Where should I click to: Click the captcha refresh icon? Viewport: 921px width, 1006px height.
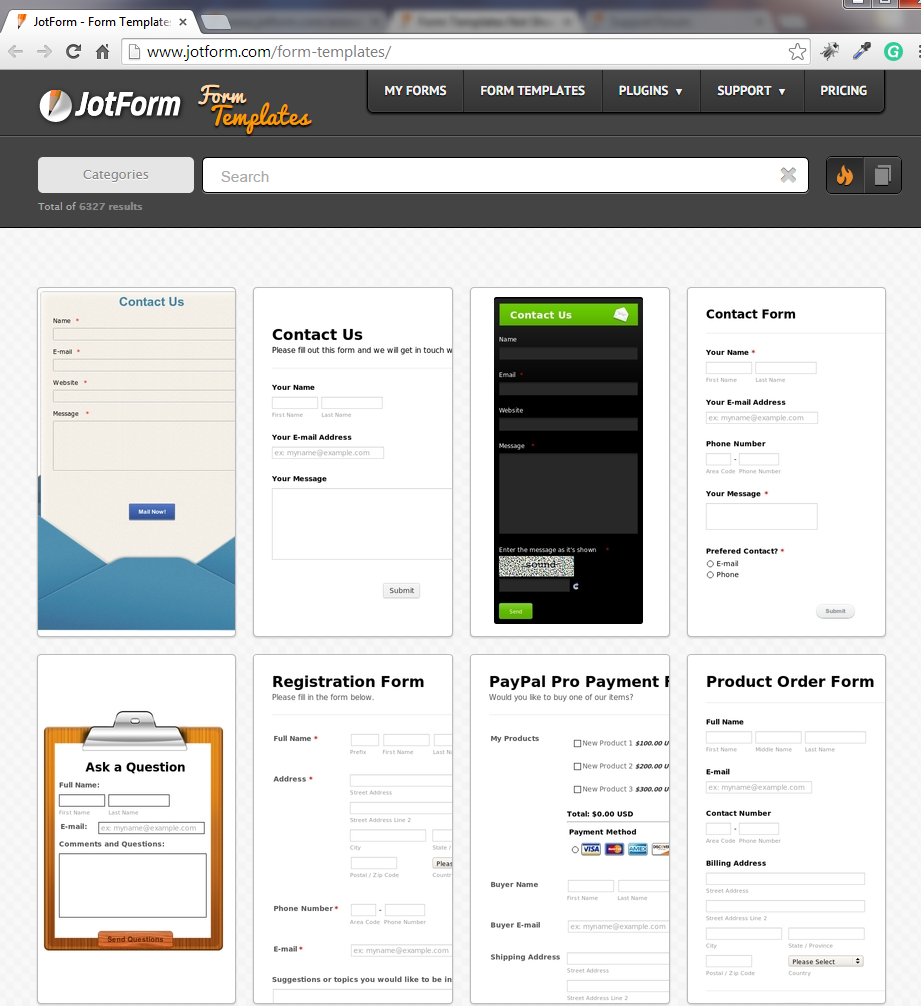coord(576,586)
